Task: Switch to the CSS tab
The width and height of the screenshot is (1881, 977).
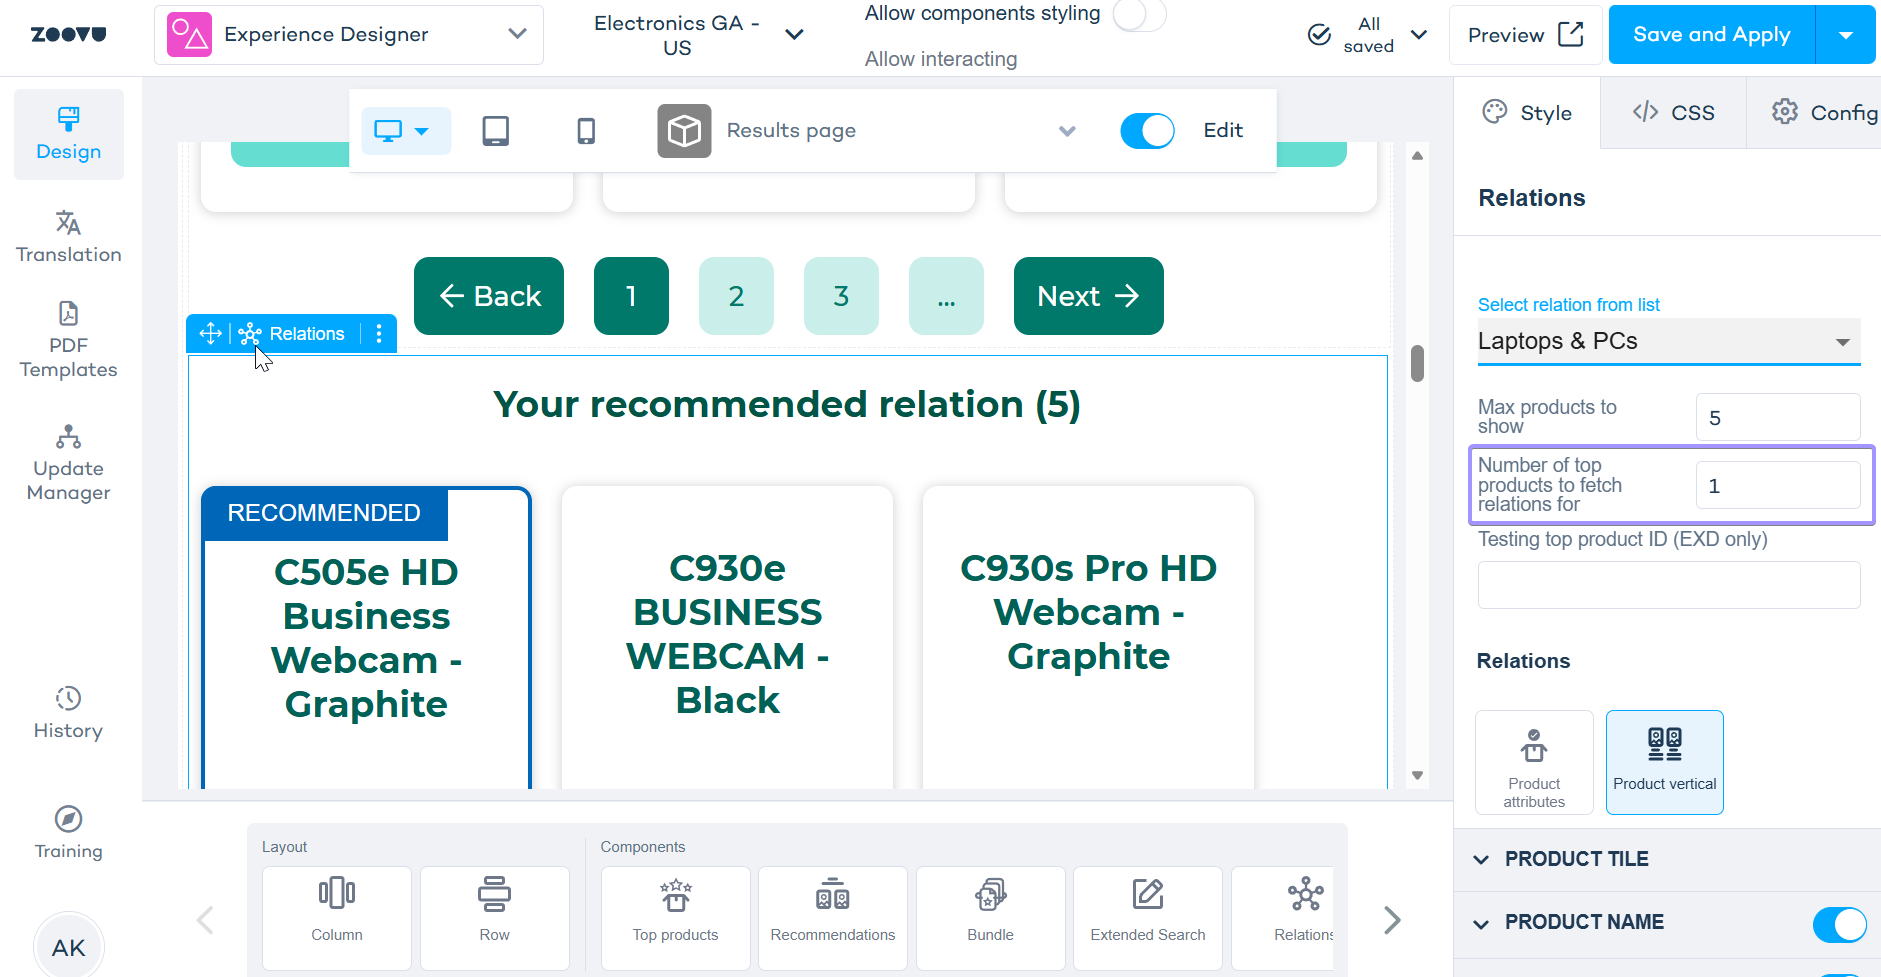Action: pos(1673,113)
